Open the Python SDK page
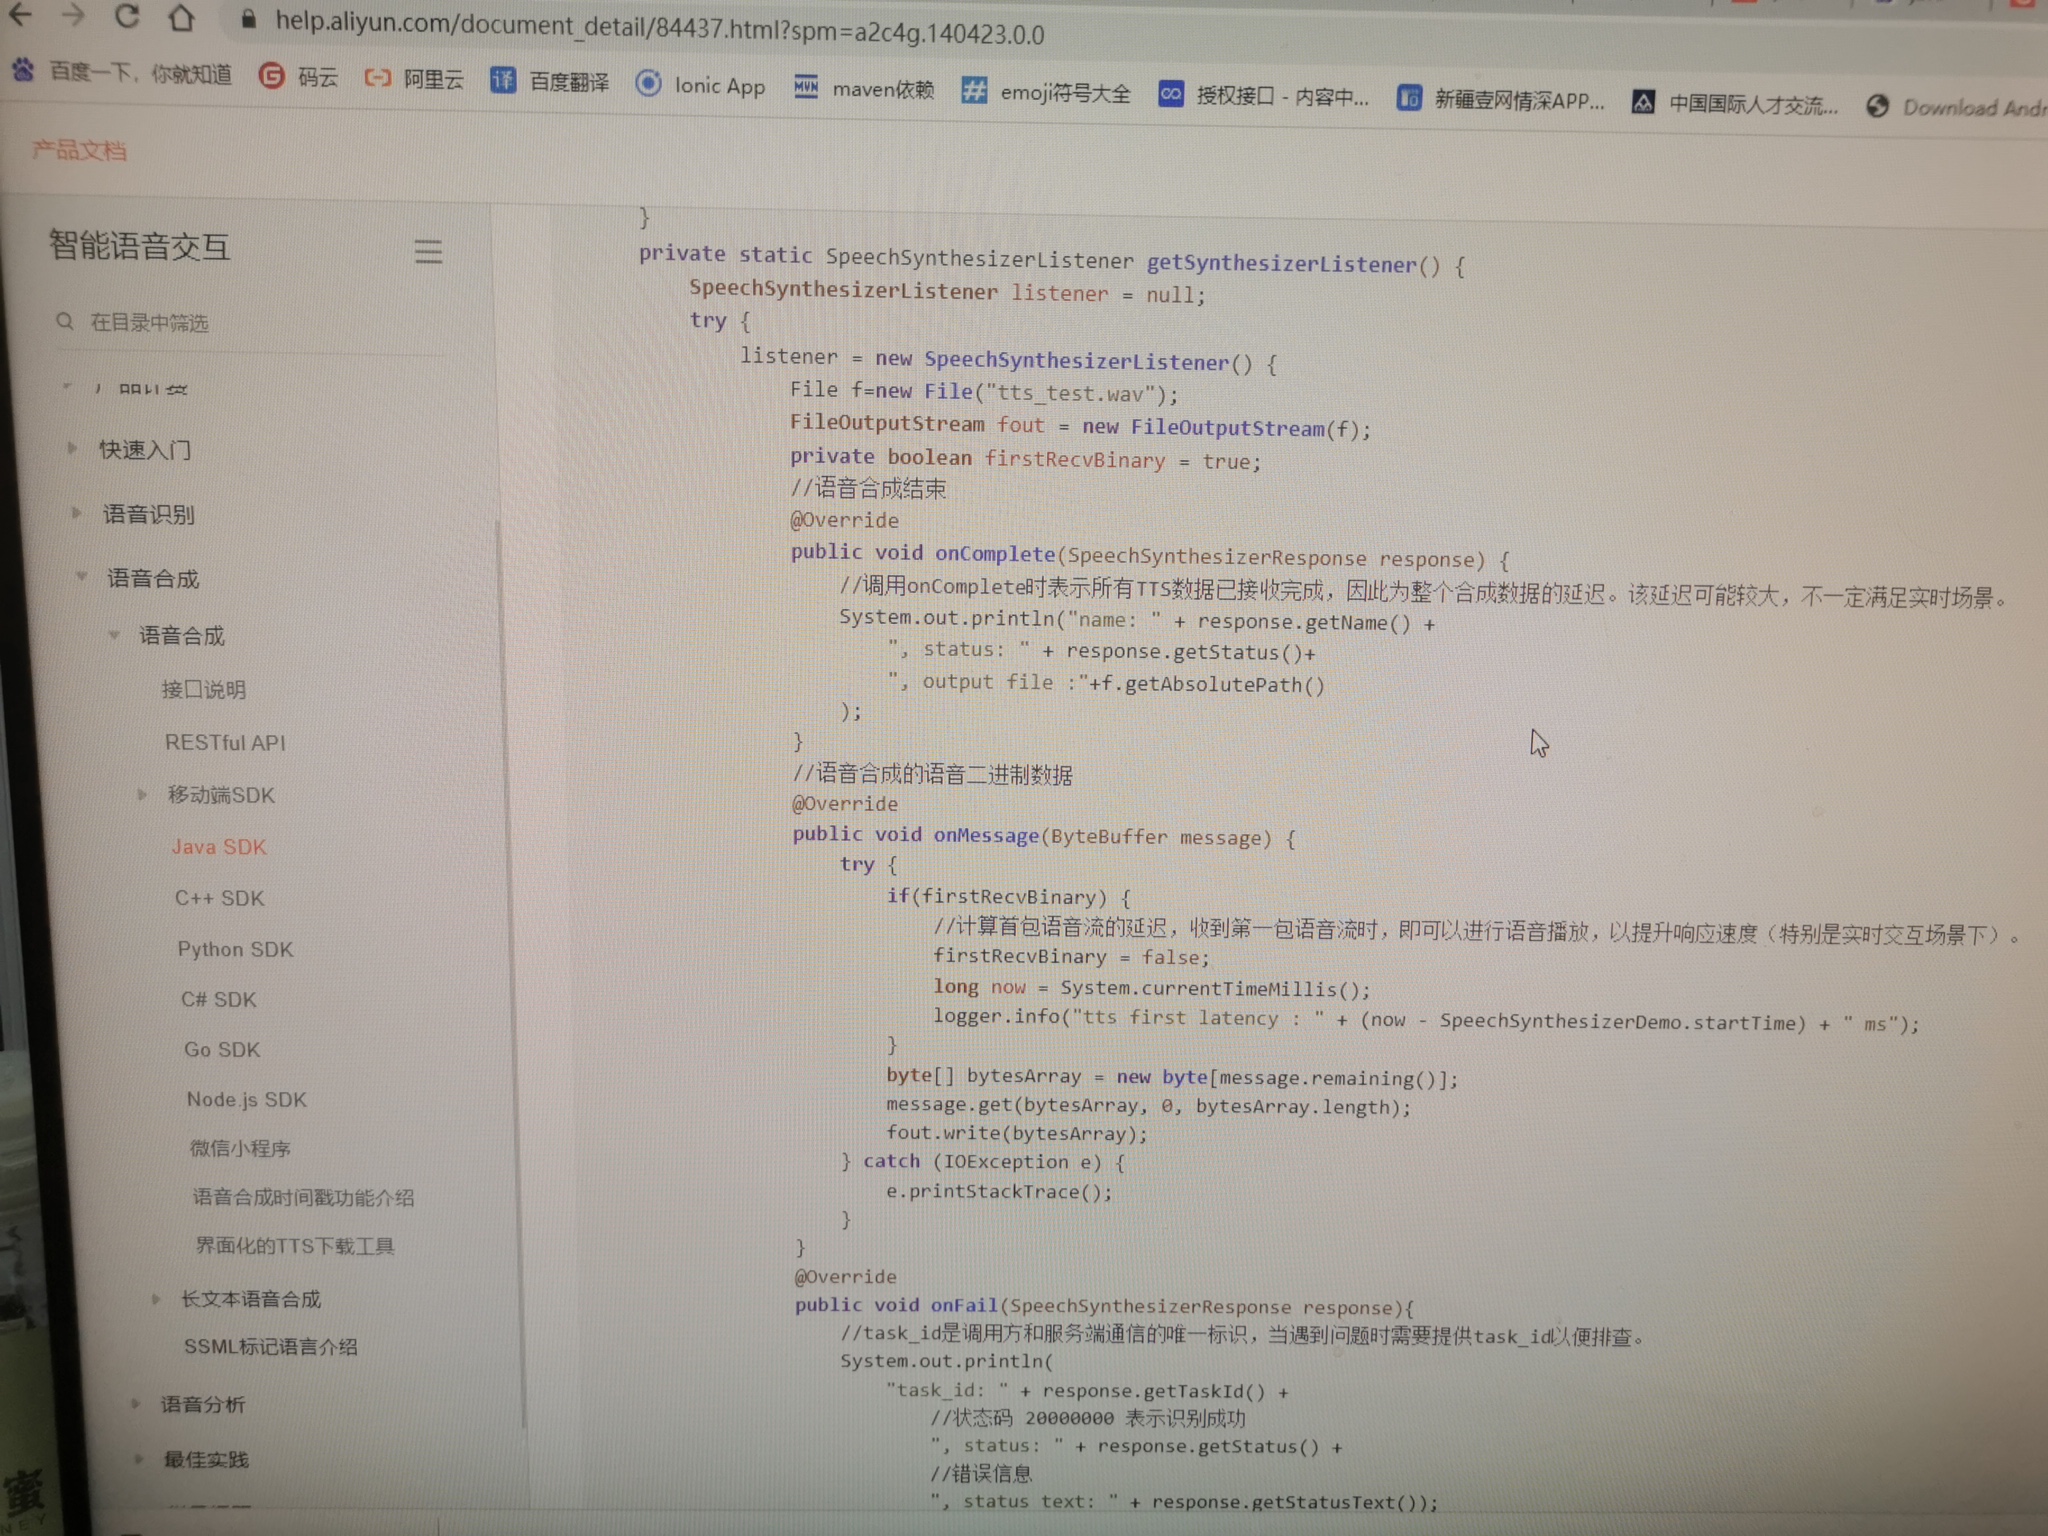 235,949
